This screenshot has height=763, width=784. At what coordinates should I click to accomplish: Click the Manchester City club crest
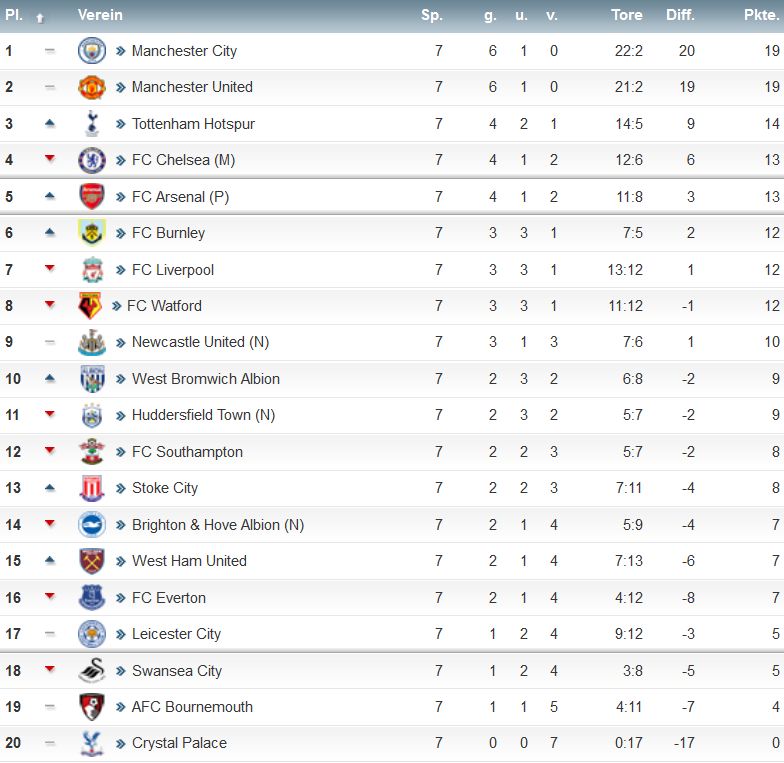[92, 50]
